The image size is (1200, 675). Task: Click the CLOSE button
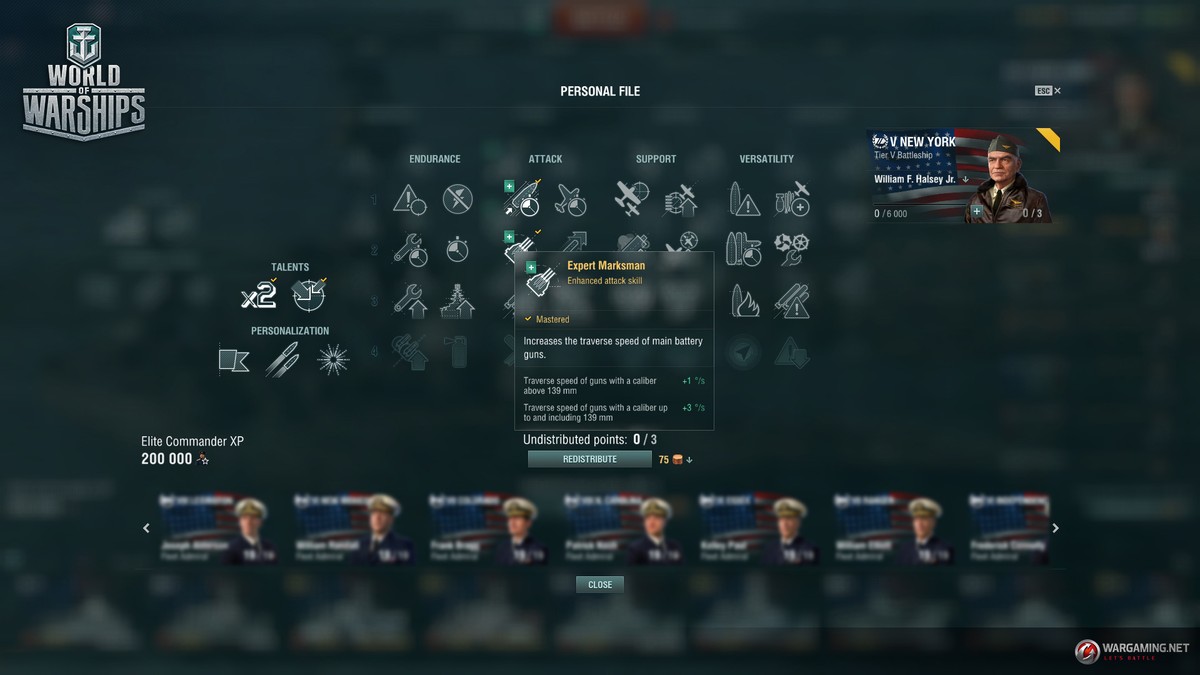[600, 585]
